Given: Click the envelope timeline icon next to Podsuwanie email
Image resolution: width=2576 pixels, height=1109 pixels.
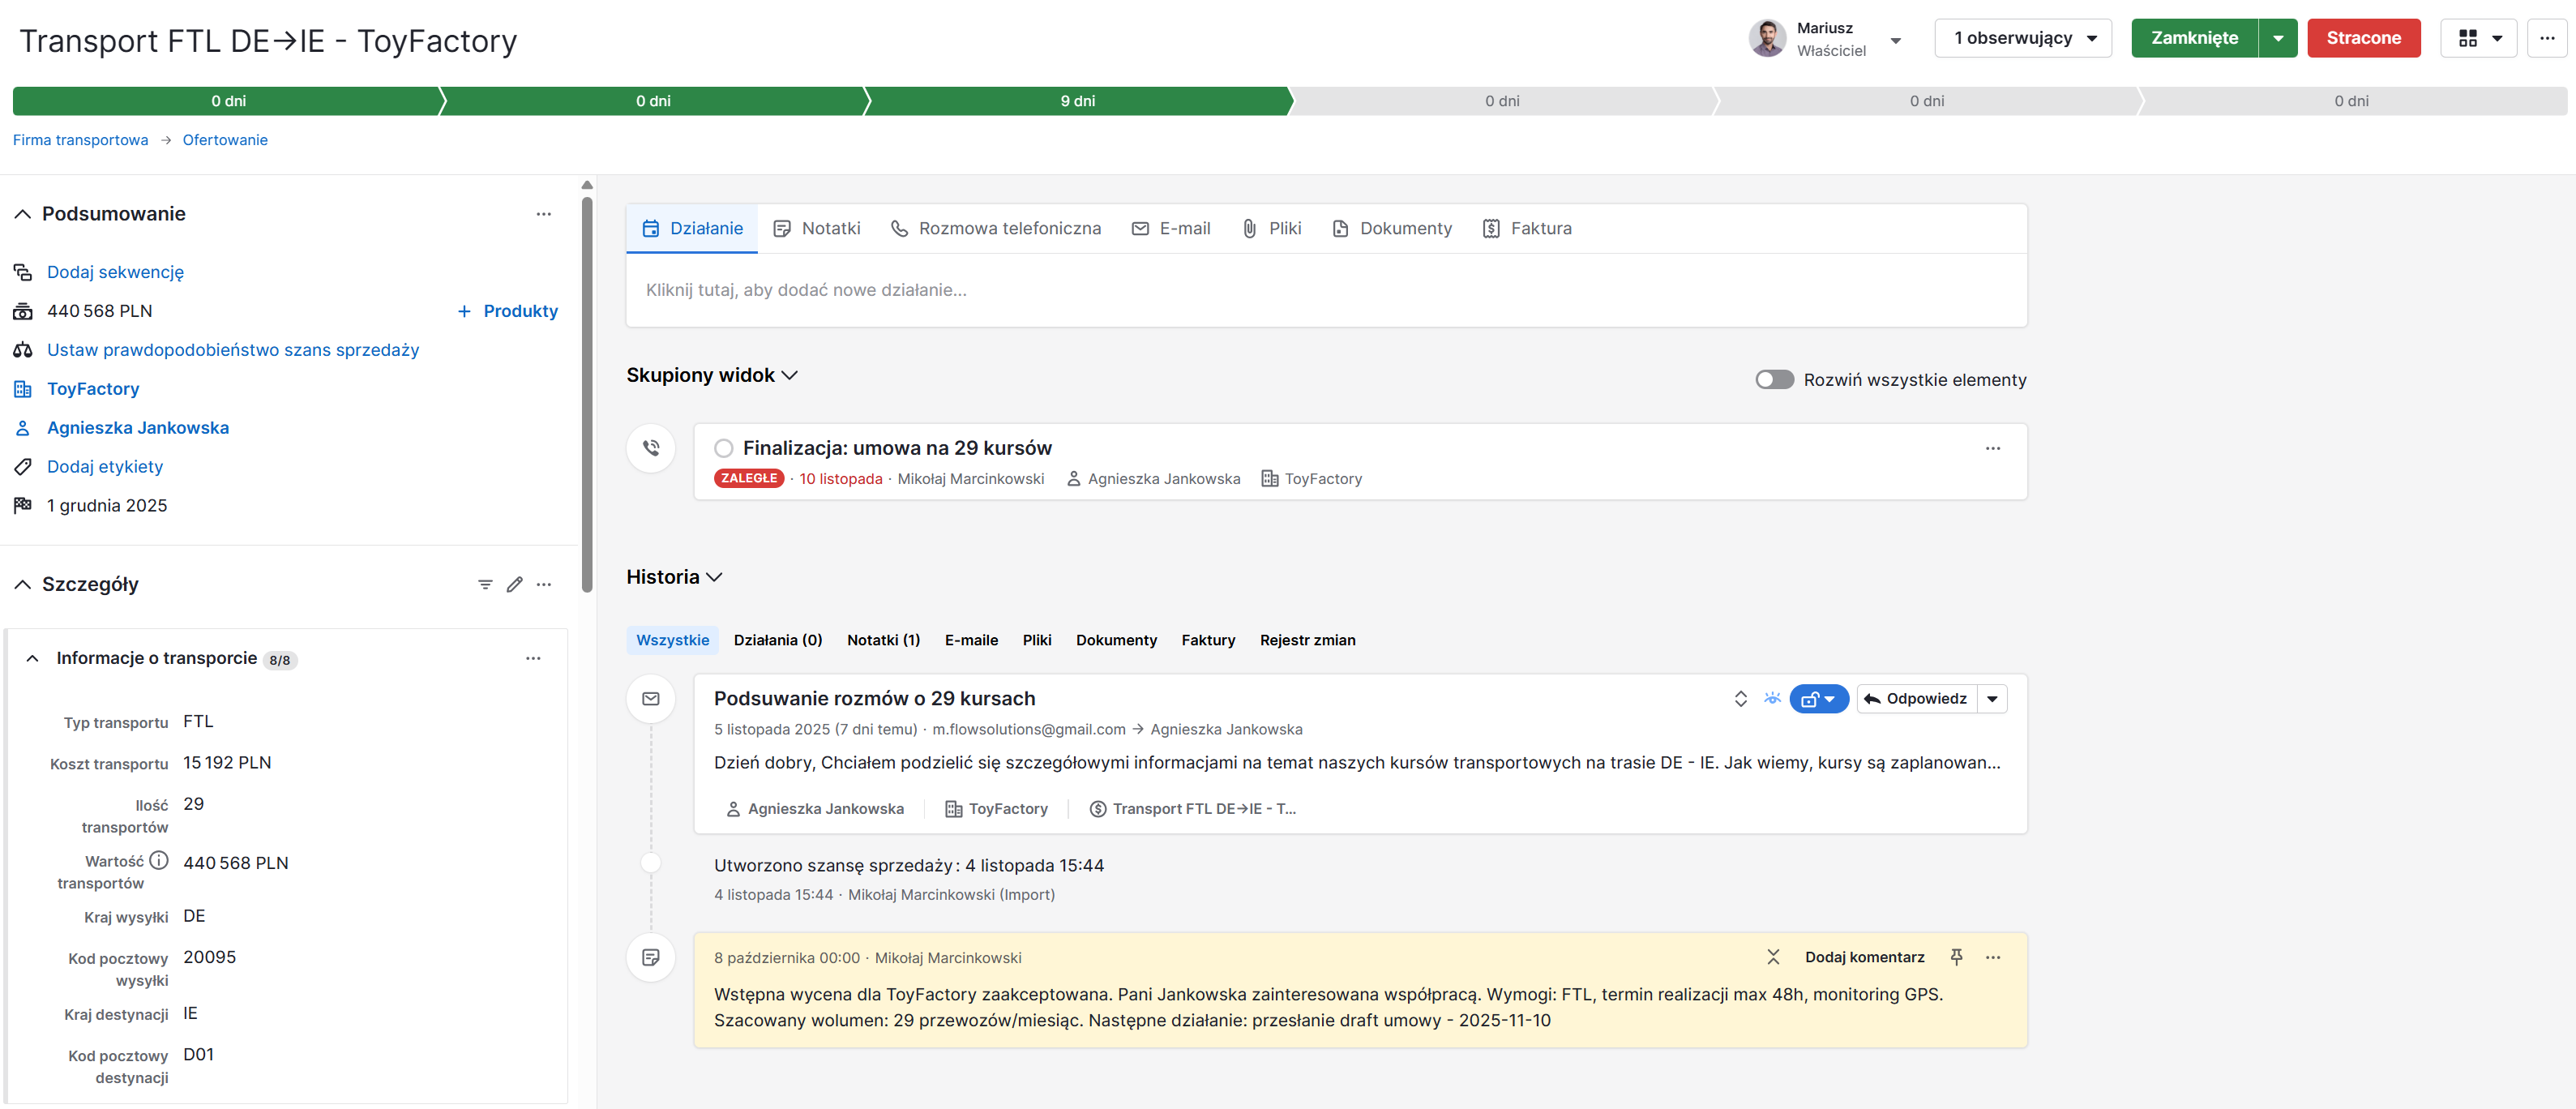Looking at the screenshot, I should [651, 698].
